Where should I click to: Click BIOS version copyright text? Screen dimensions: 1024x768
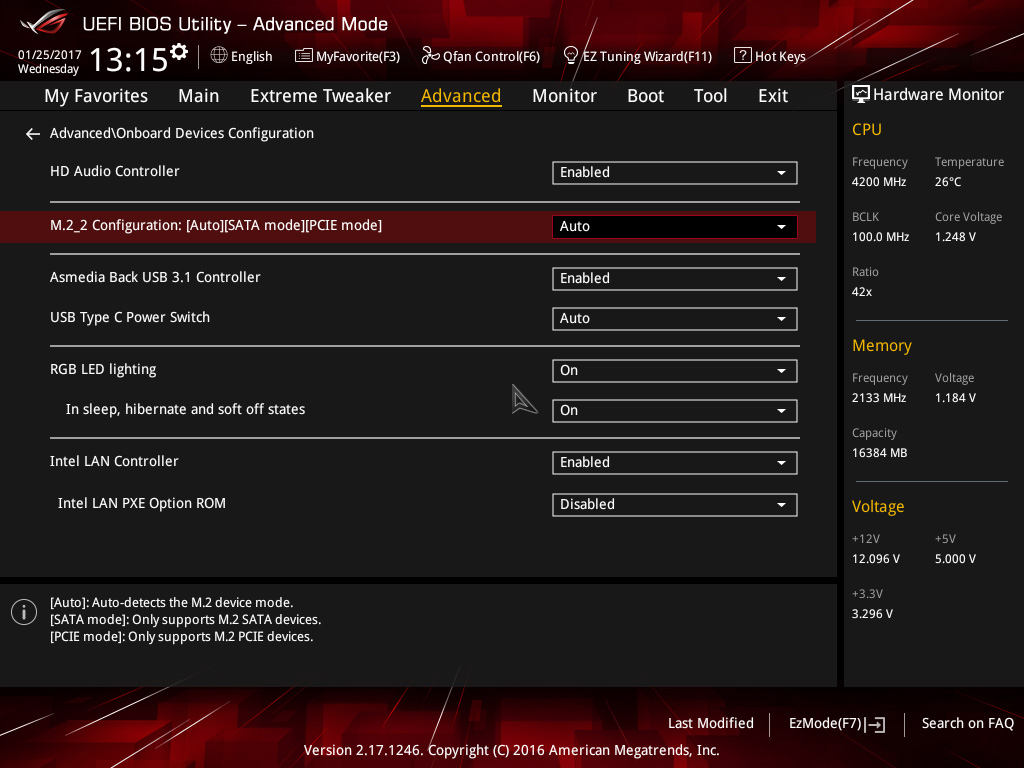pos(511,750)
